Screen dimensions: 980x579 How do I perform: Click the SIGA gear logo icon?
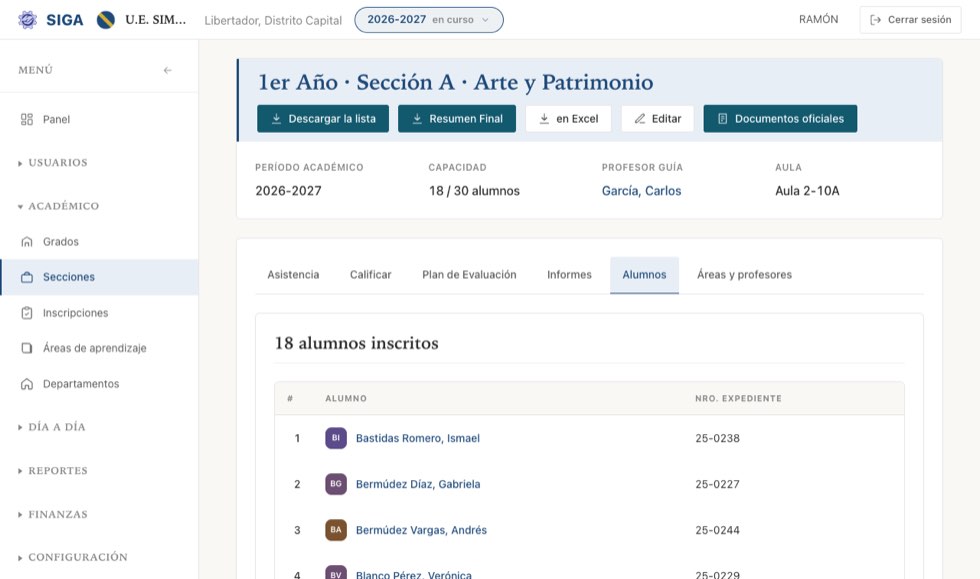28,20
